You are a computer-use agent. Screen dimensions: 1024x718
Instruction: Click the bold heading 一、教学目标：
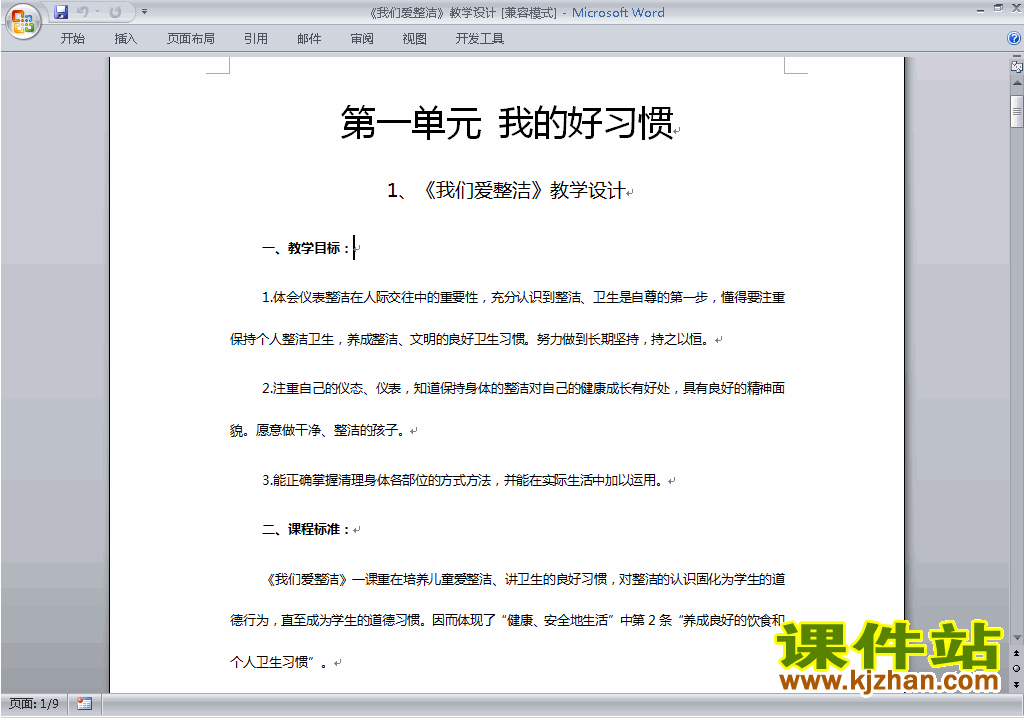tap(306, 248)
